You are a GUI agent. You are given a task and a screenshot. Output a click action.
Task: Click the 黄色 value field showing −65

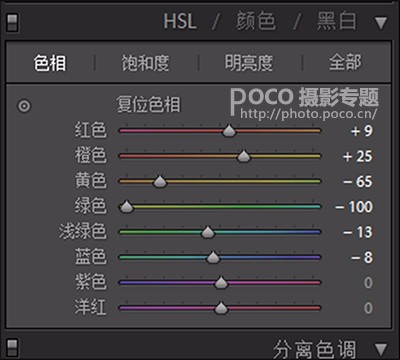pos(358,182)
